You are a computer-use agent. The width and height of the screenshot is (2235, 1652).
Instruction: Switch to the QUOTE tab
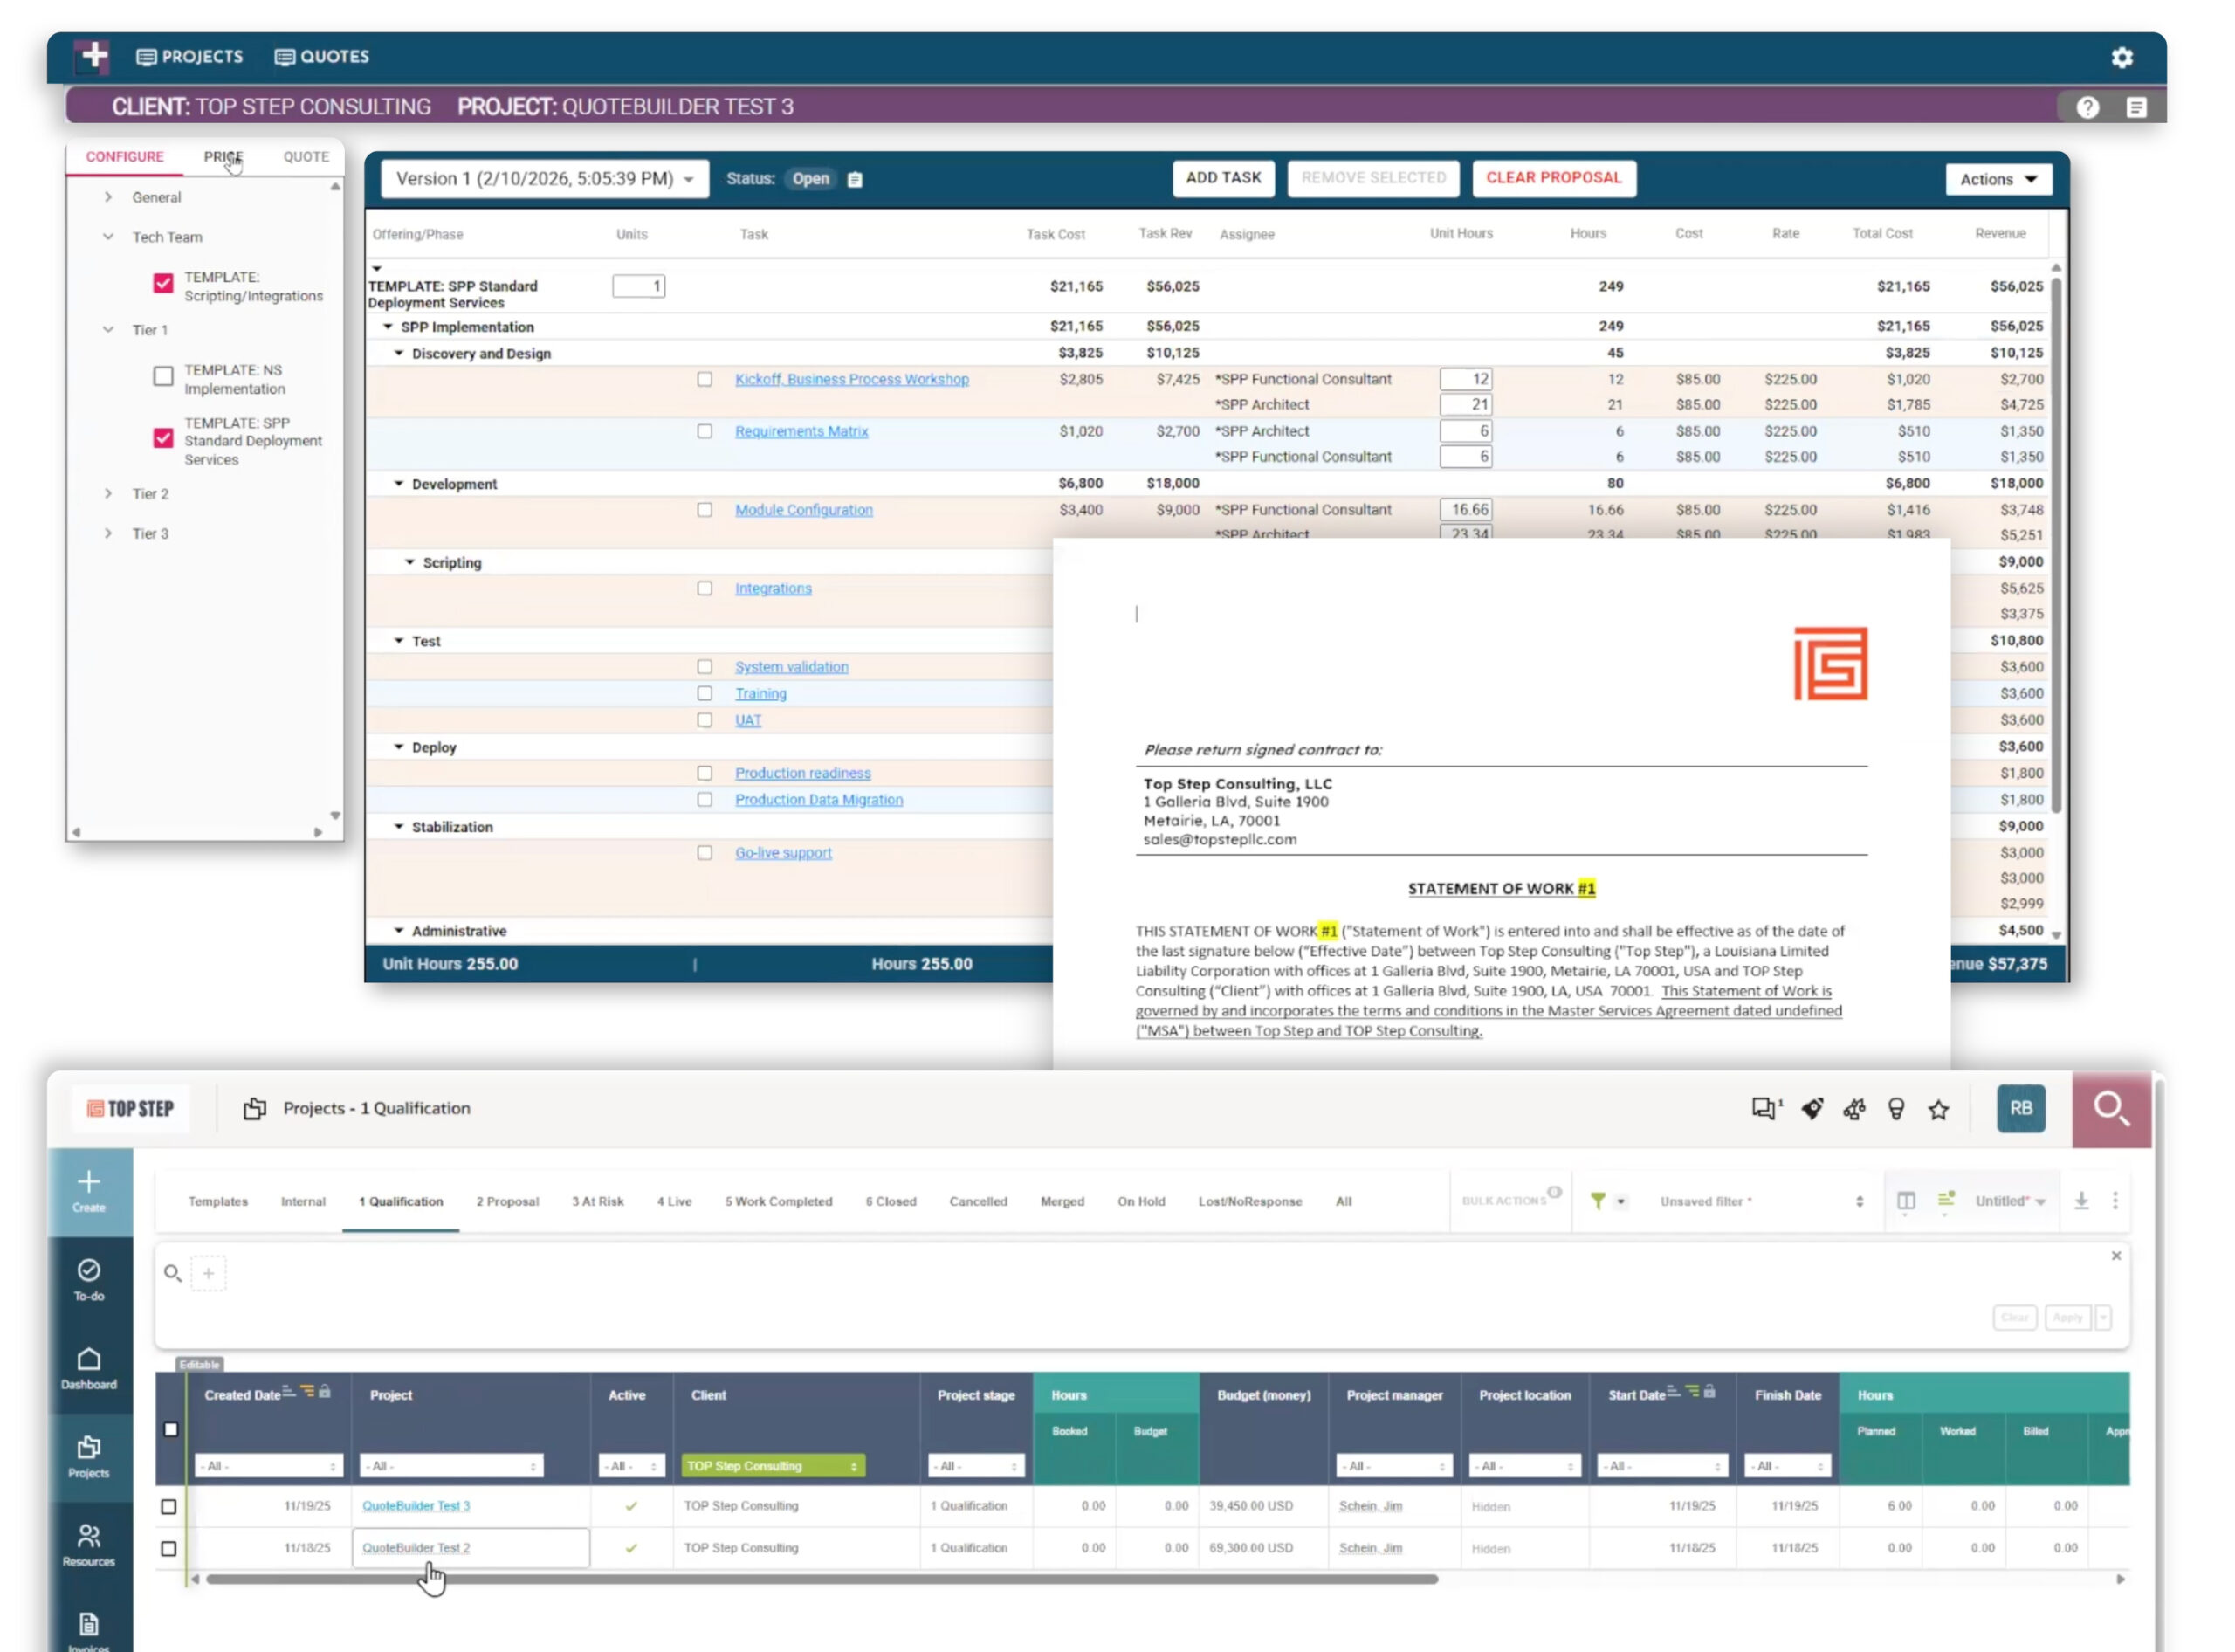[x=306, y=157]
